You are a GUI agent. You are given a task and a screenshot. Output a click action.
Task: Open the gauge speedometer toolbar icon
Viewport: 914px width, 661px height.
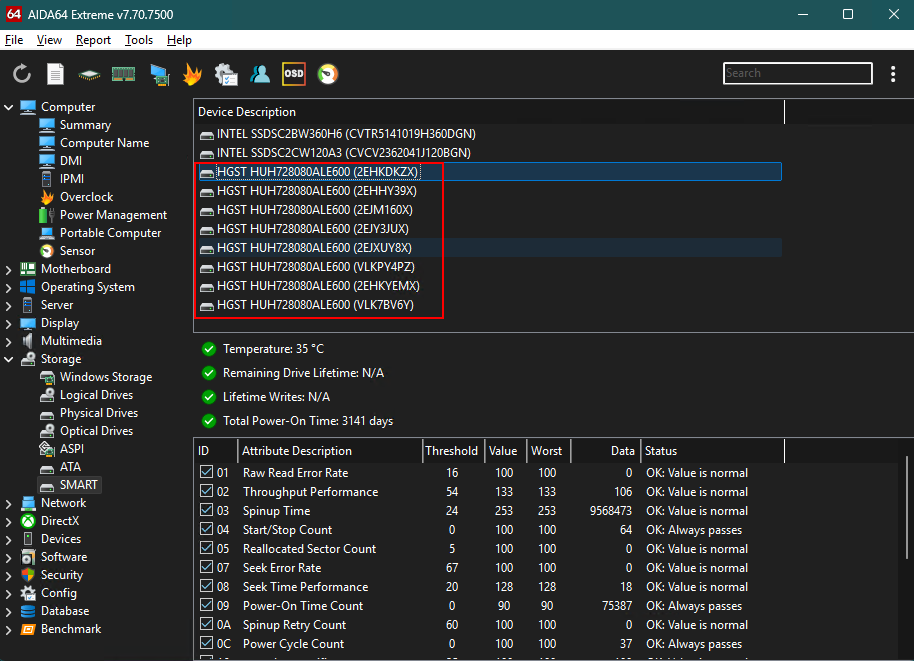tap(327, 74)
